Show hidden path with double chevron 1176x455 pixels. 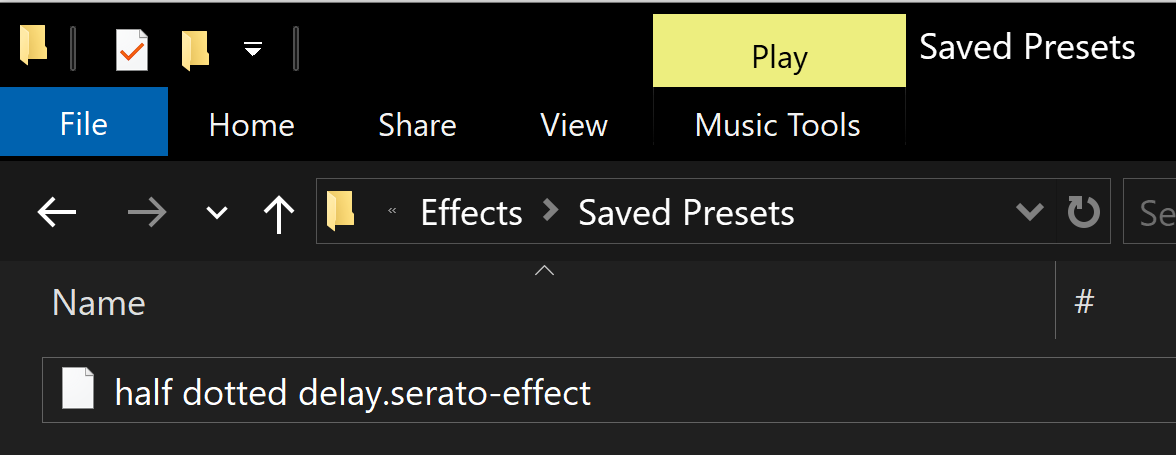point(392,211)
